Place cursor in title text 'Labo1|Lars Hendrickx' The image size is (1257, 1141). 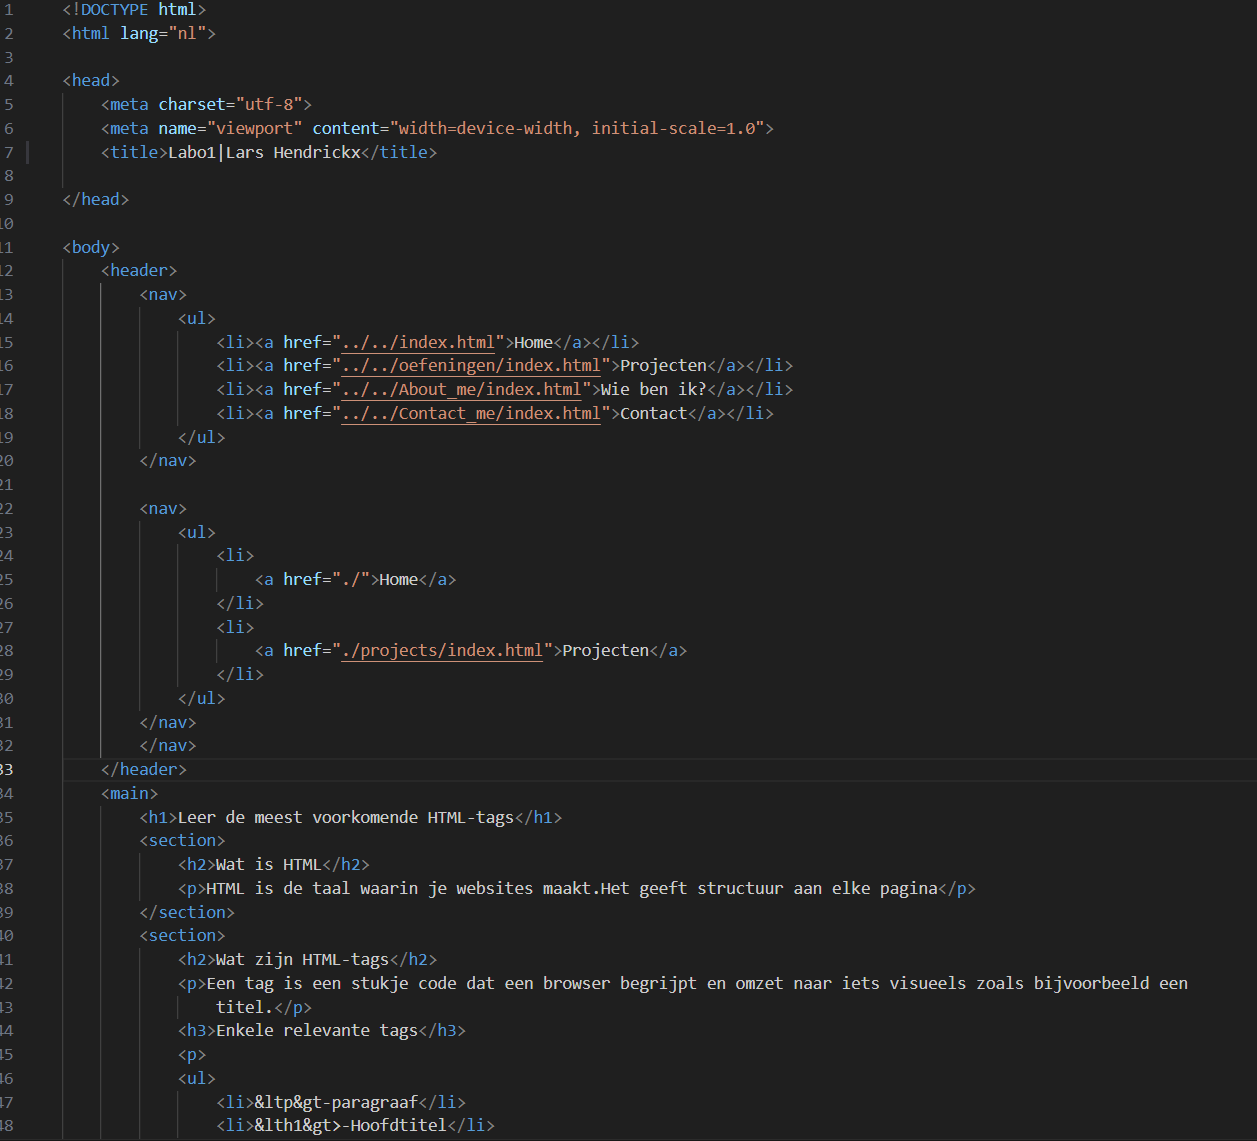264,153
